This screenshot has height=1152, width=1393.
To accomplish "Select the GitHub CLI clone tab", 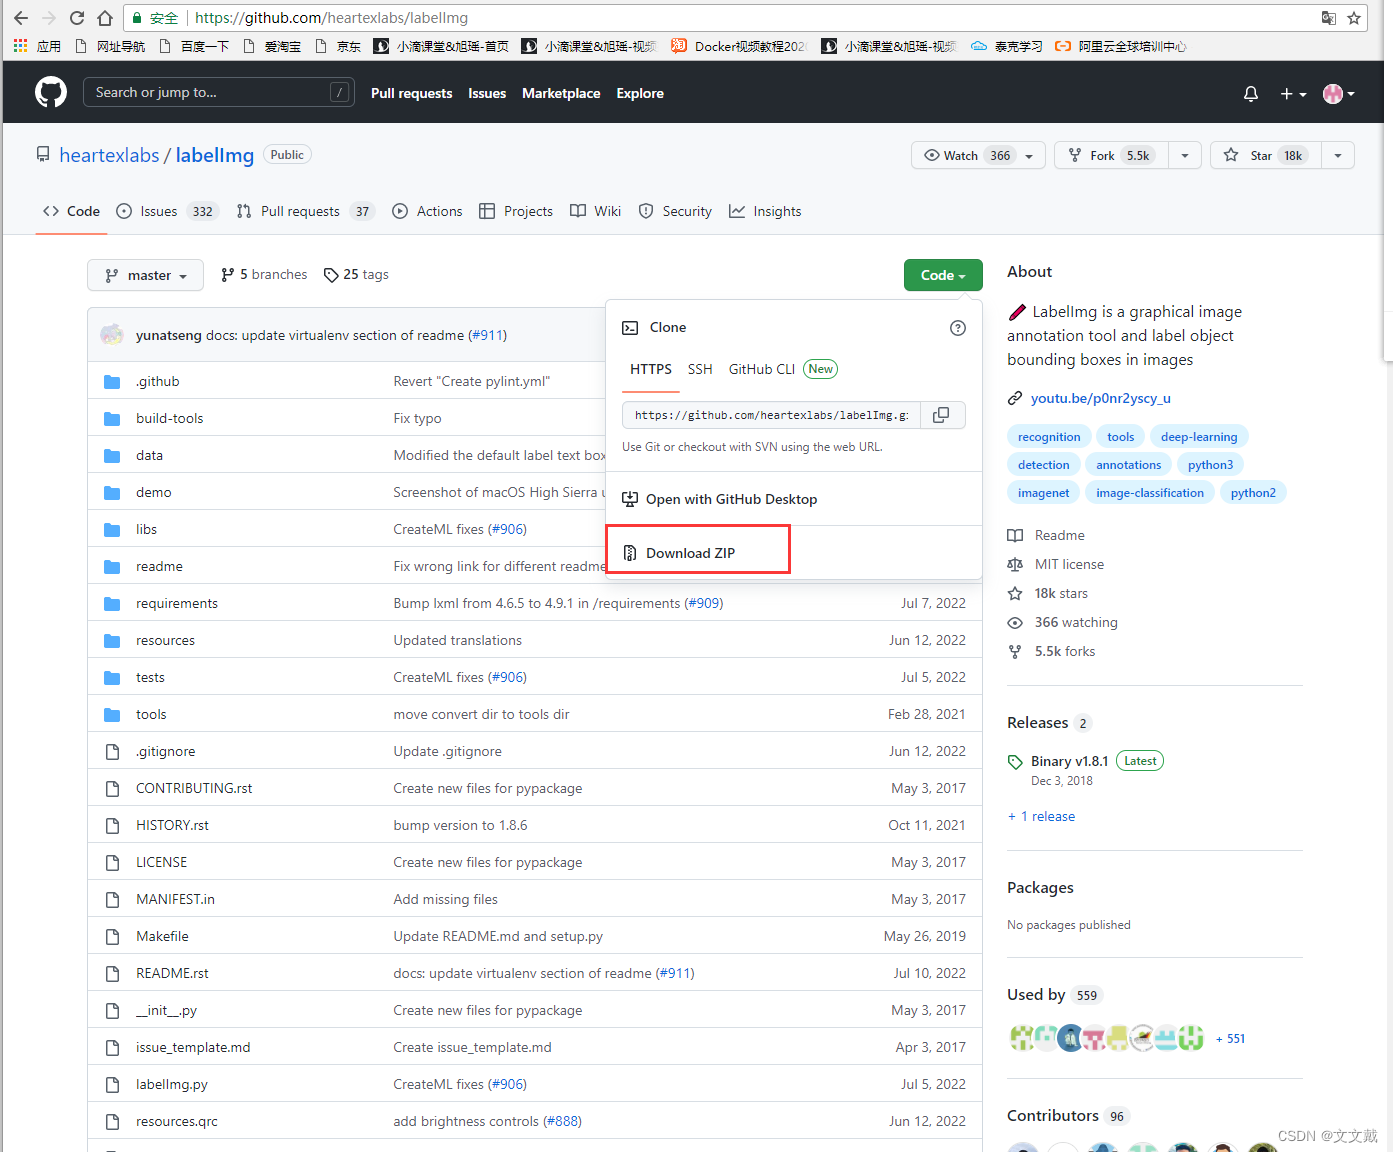I will click(762, 369).
